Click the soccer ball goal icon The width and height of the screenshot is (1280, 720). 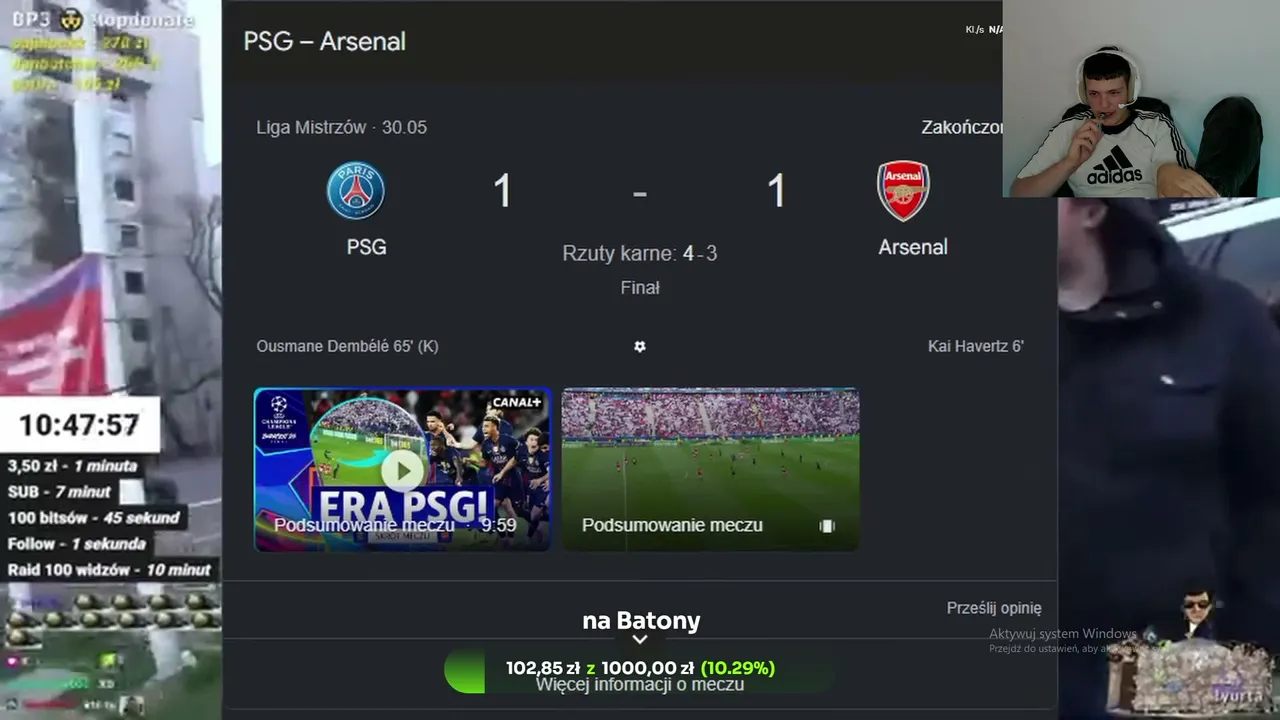click(640, 346)
